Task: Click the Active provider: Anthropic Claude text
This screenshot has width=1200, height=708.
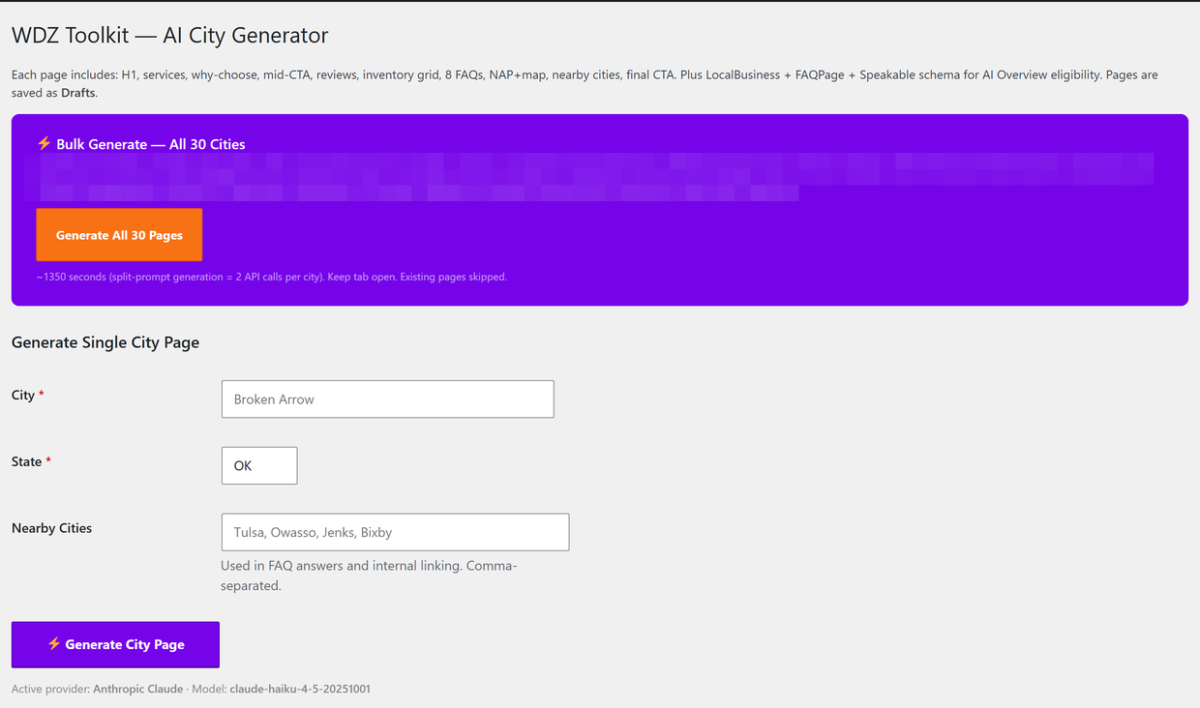Action: 97,689
